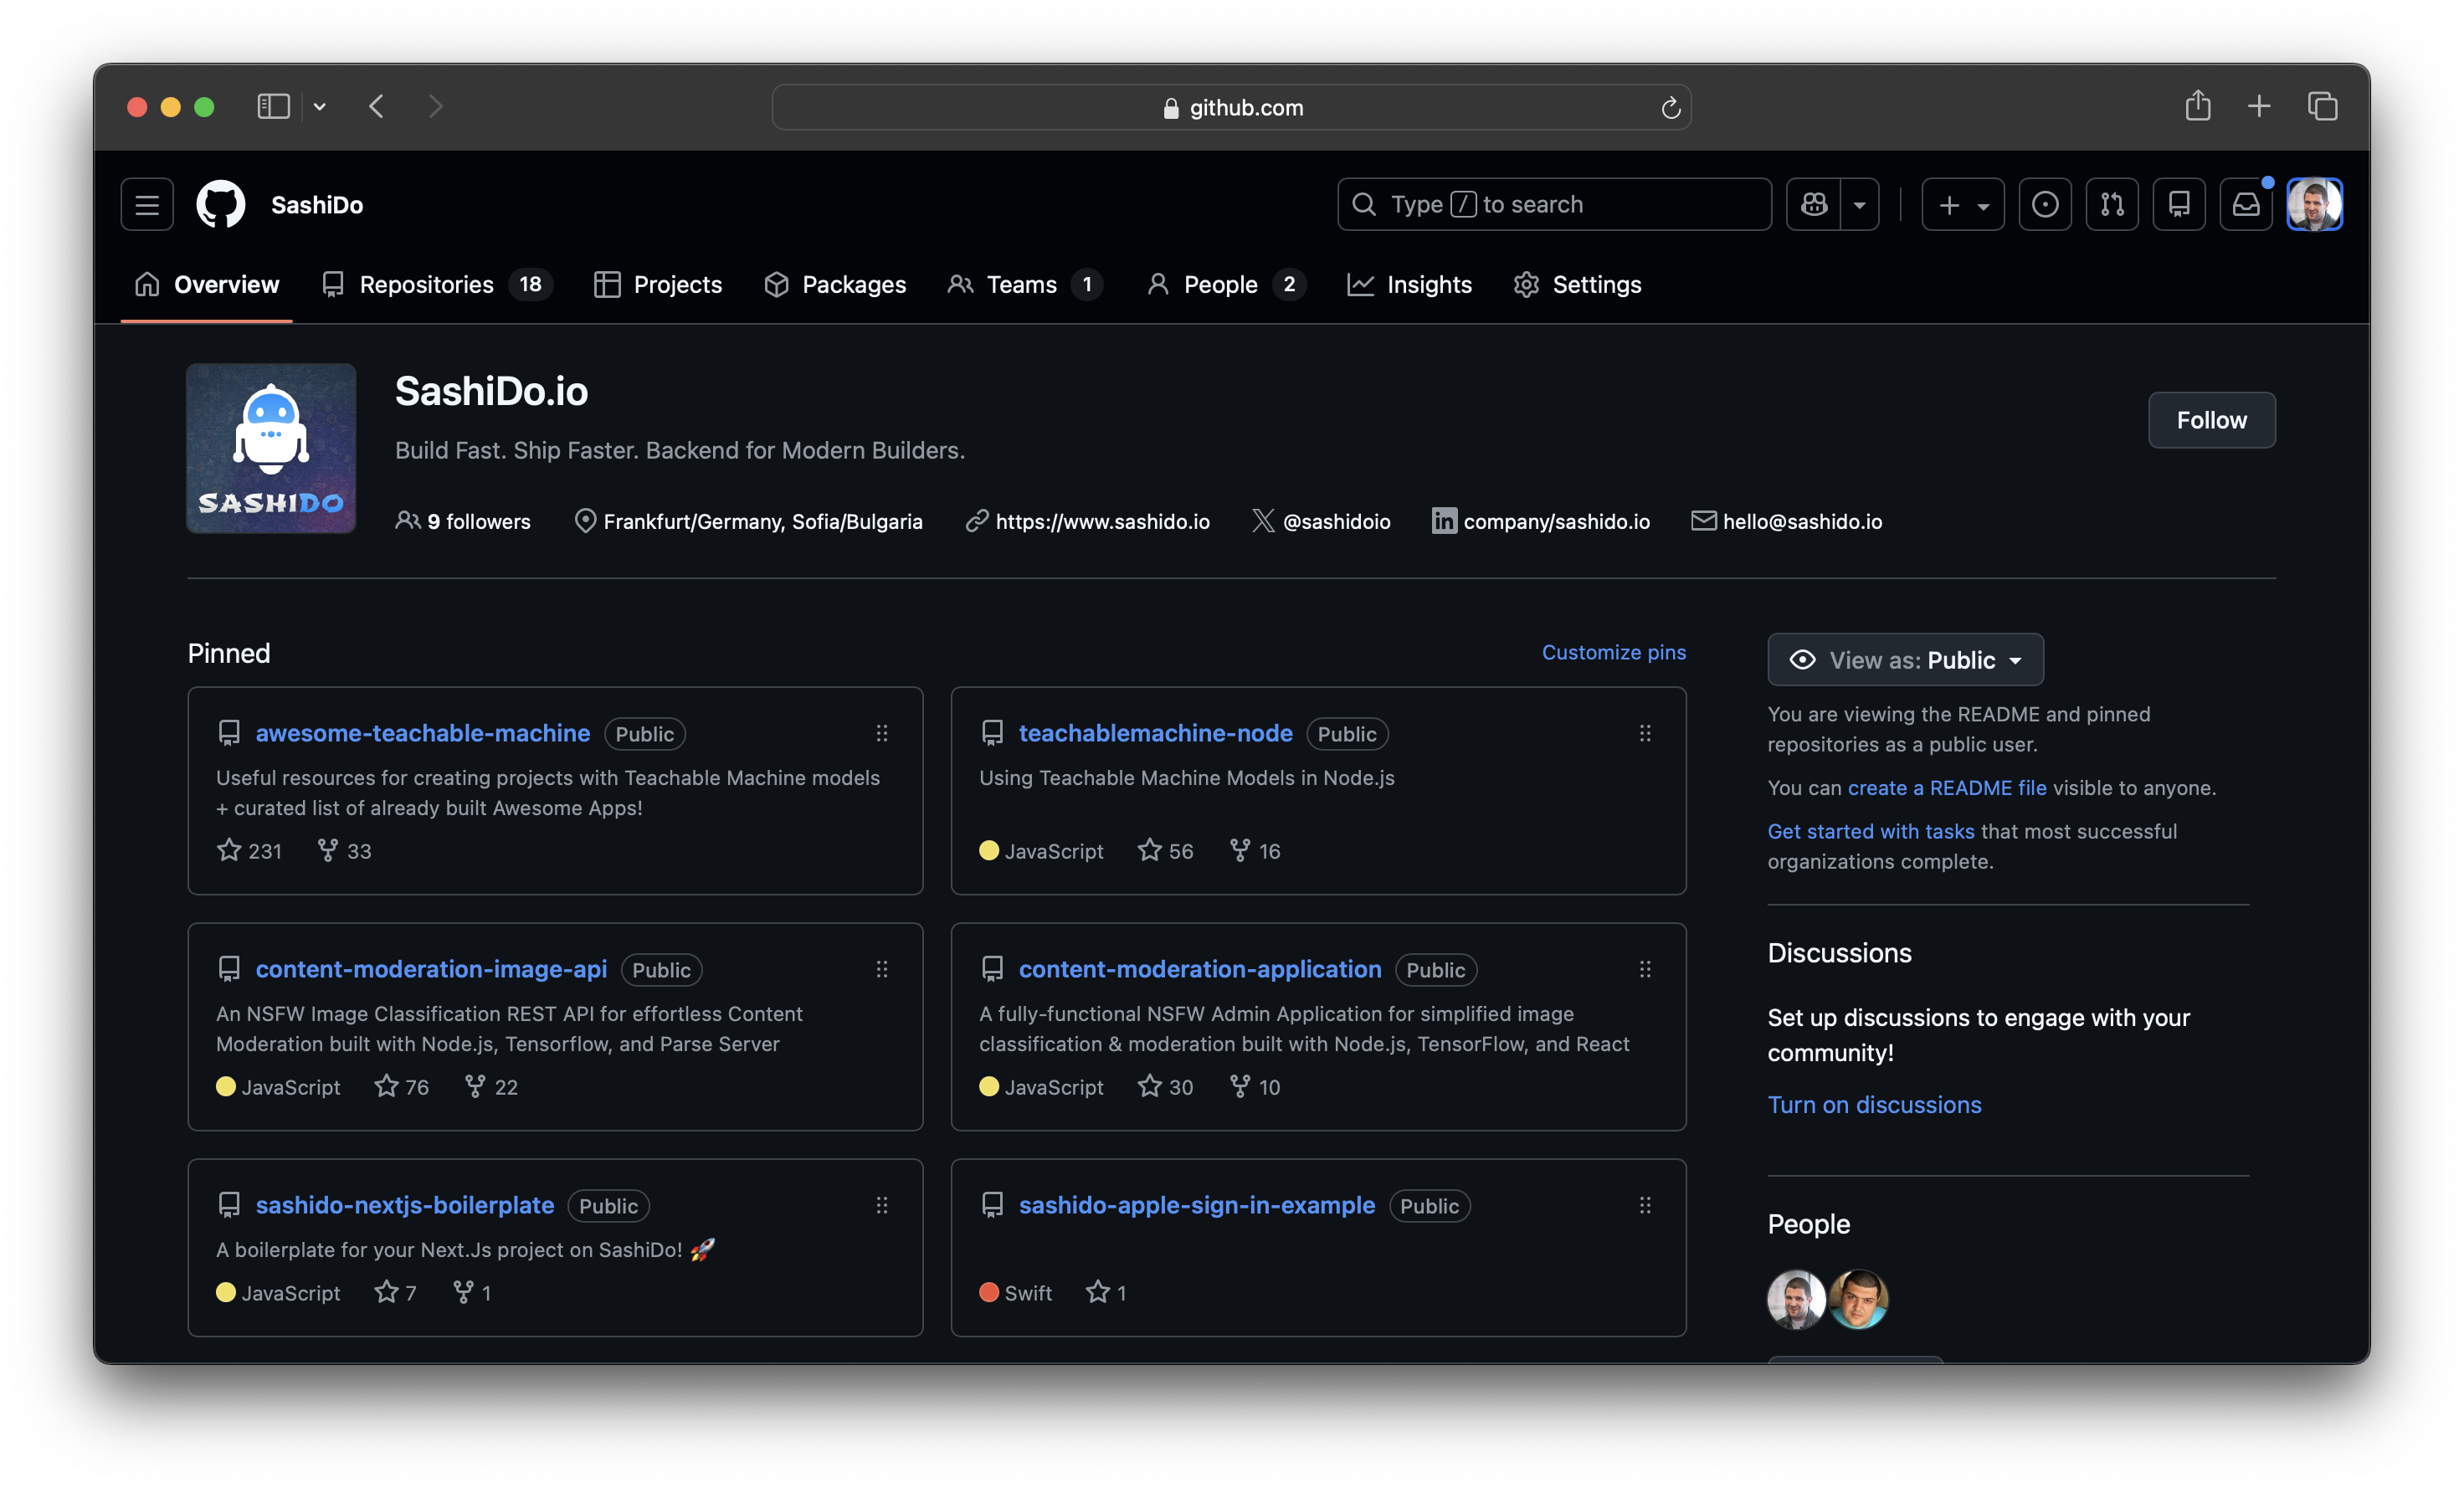Open the Customize pins link

point(1613,652)
